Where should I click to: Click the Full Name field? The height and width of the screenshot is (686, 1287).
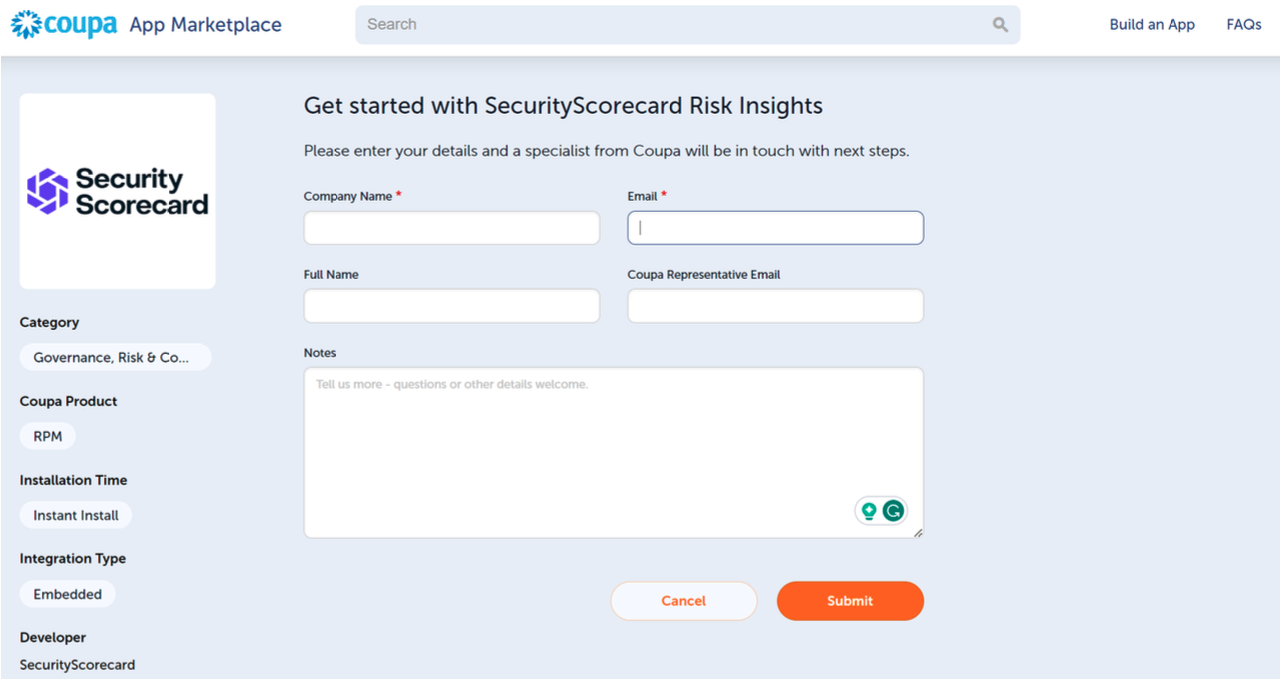(x=451, y=305)
